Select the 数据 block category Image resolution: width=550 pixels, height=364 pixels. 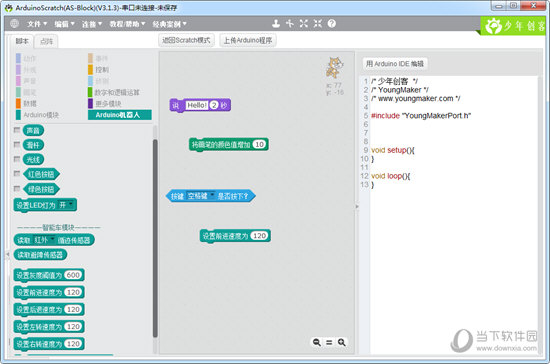coord(26,104)
